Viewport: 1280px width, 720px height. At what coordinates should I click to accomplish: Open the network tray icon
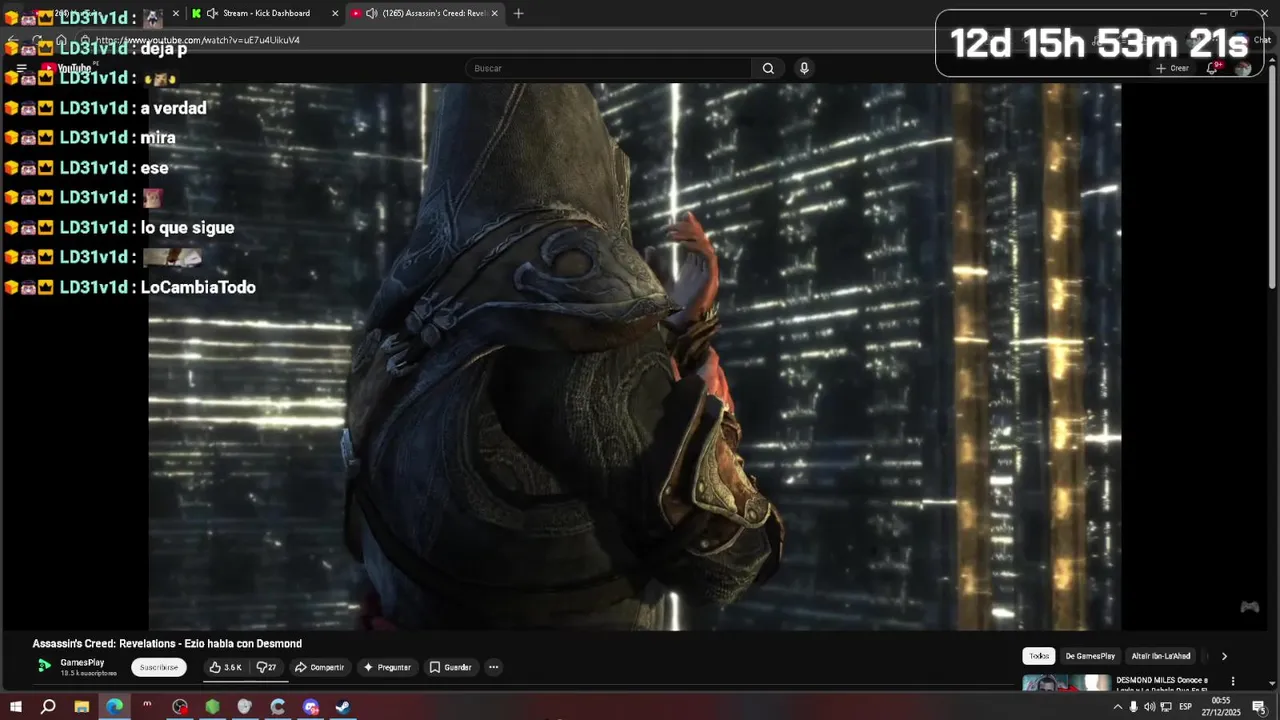[1166, 707]
